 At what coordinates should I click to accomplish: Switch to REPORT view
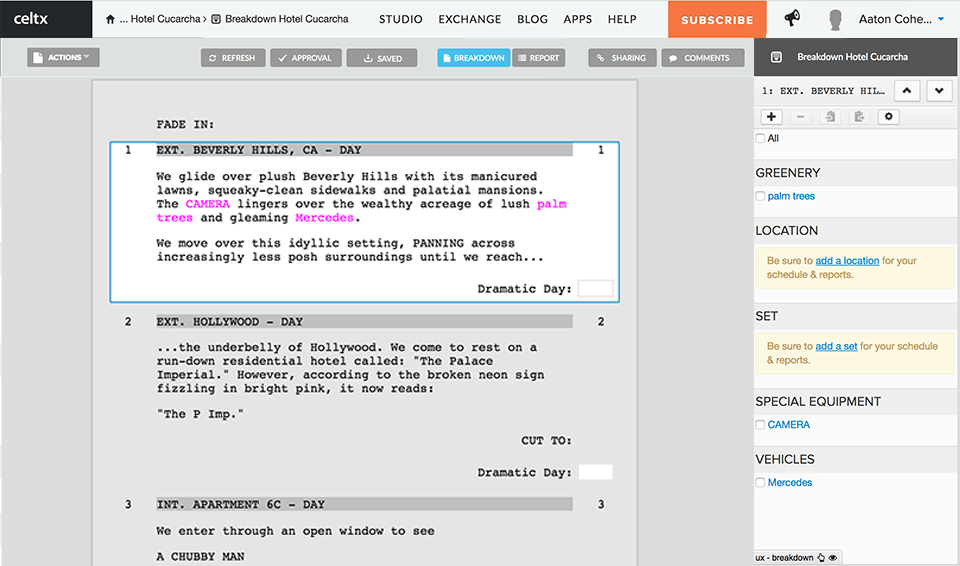pyautogui.click(x=539, y=58)
